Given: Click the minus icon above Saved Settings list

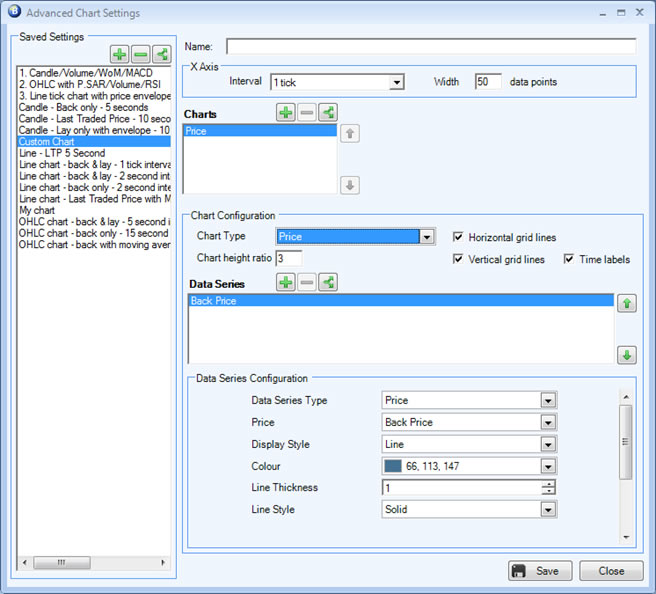Looking at the screenshot, I should point(140,54).
